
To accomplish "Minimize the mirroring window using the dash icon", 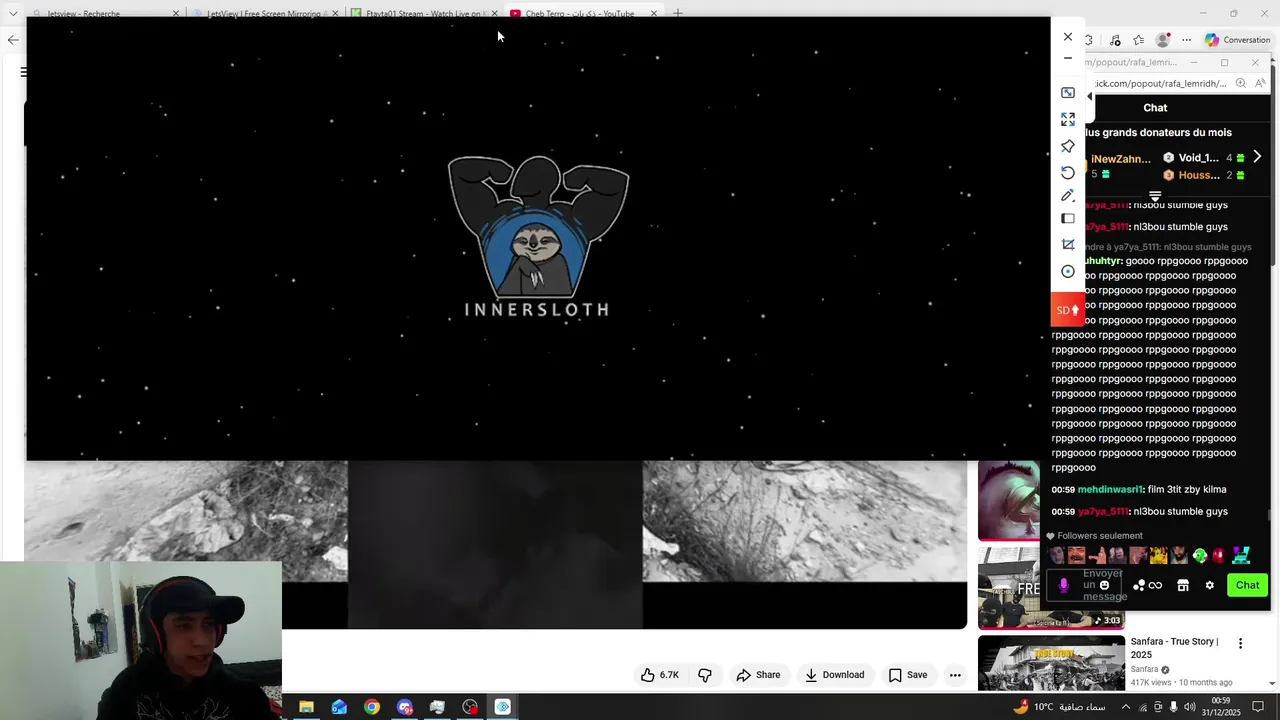I will click(x=1067, y=58).
